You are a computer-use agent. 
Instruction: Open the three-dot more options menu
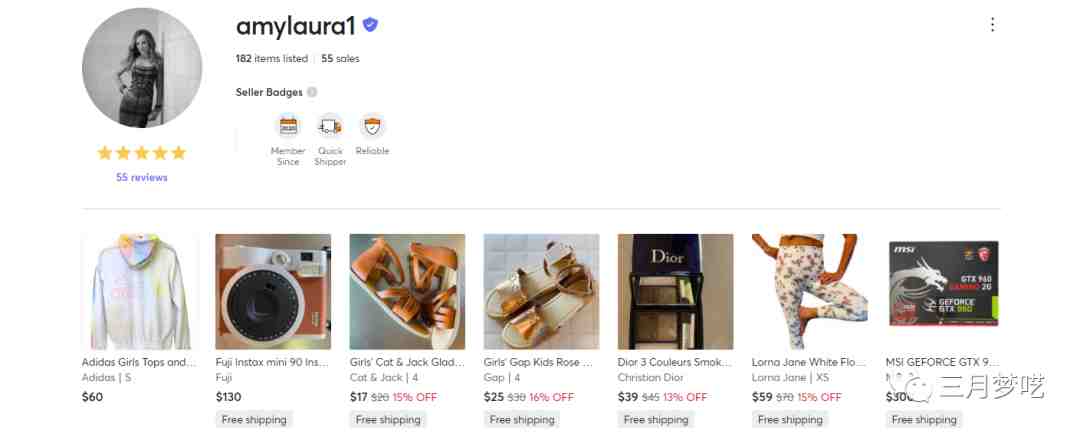[992, 25]
